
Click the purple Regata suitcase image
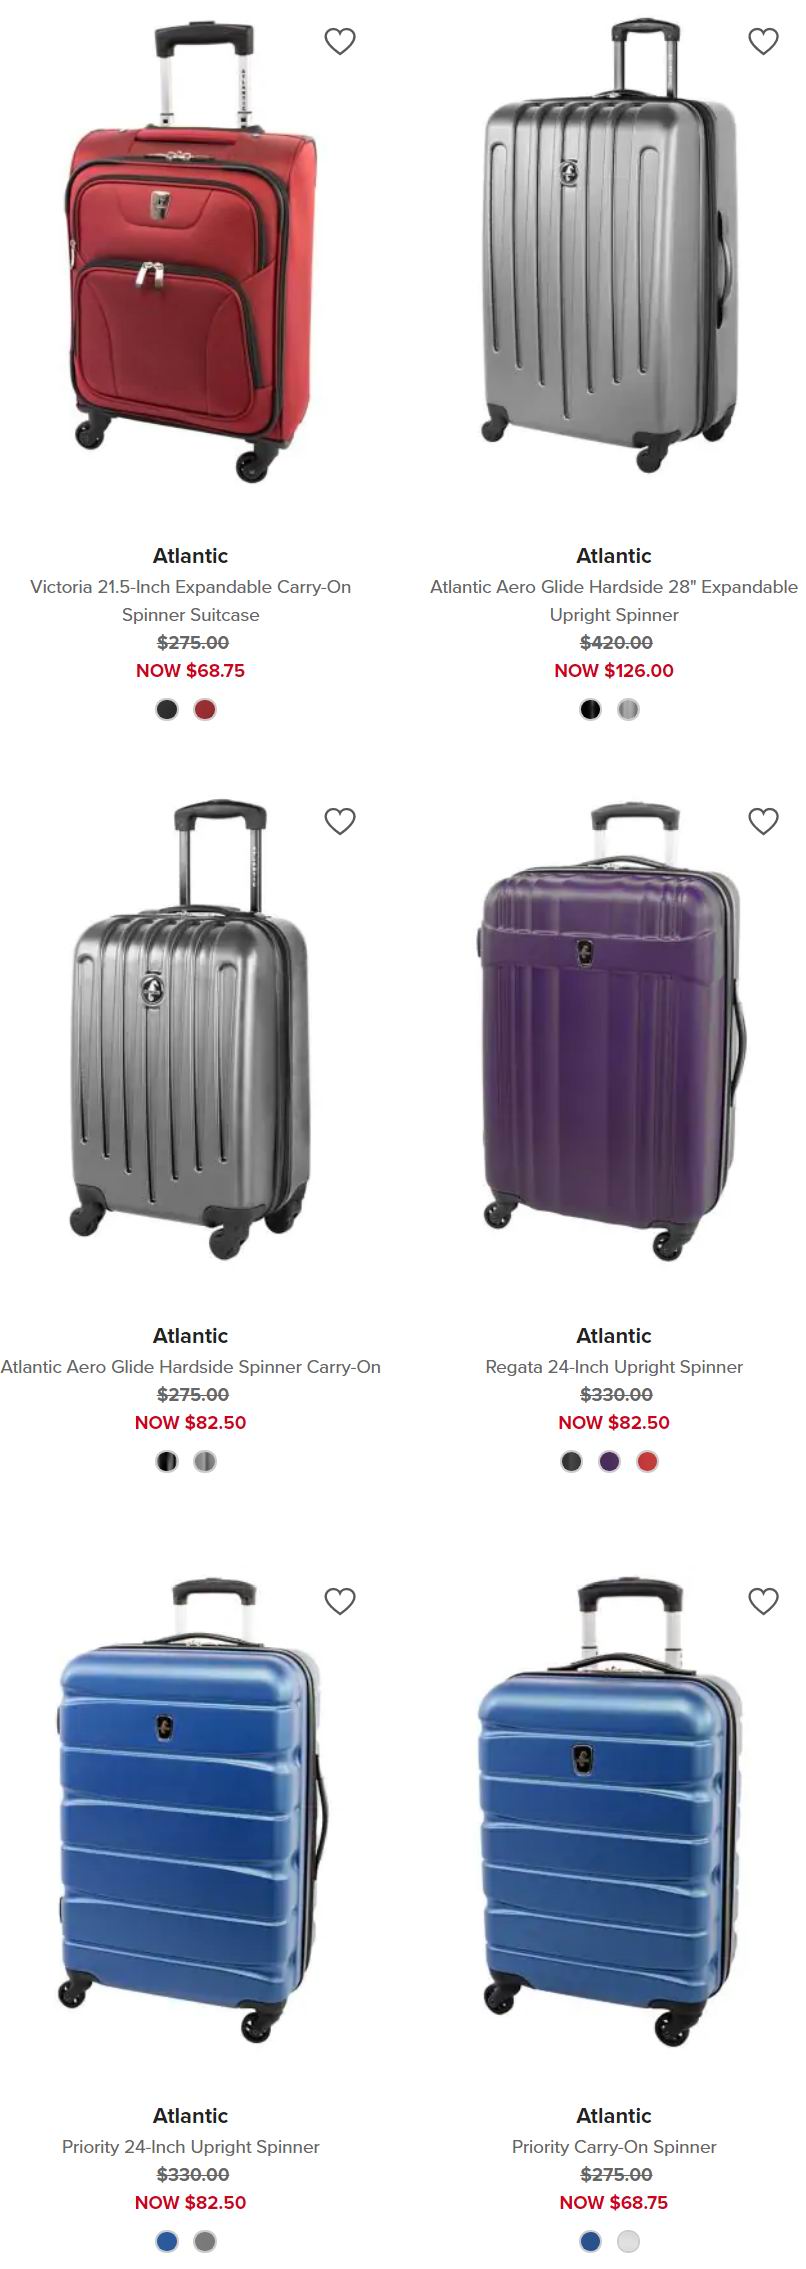(614, 1032)
